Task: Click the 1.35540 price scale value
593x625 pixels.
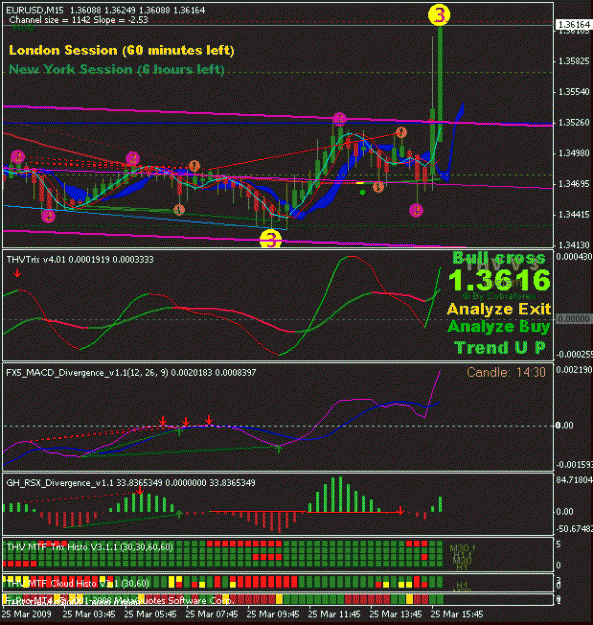Action: pyautogui.click(x=573, y=92)
